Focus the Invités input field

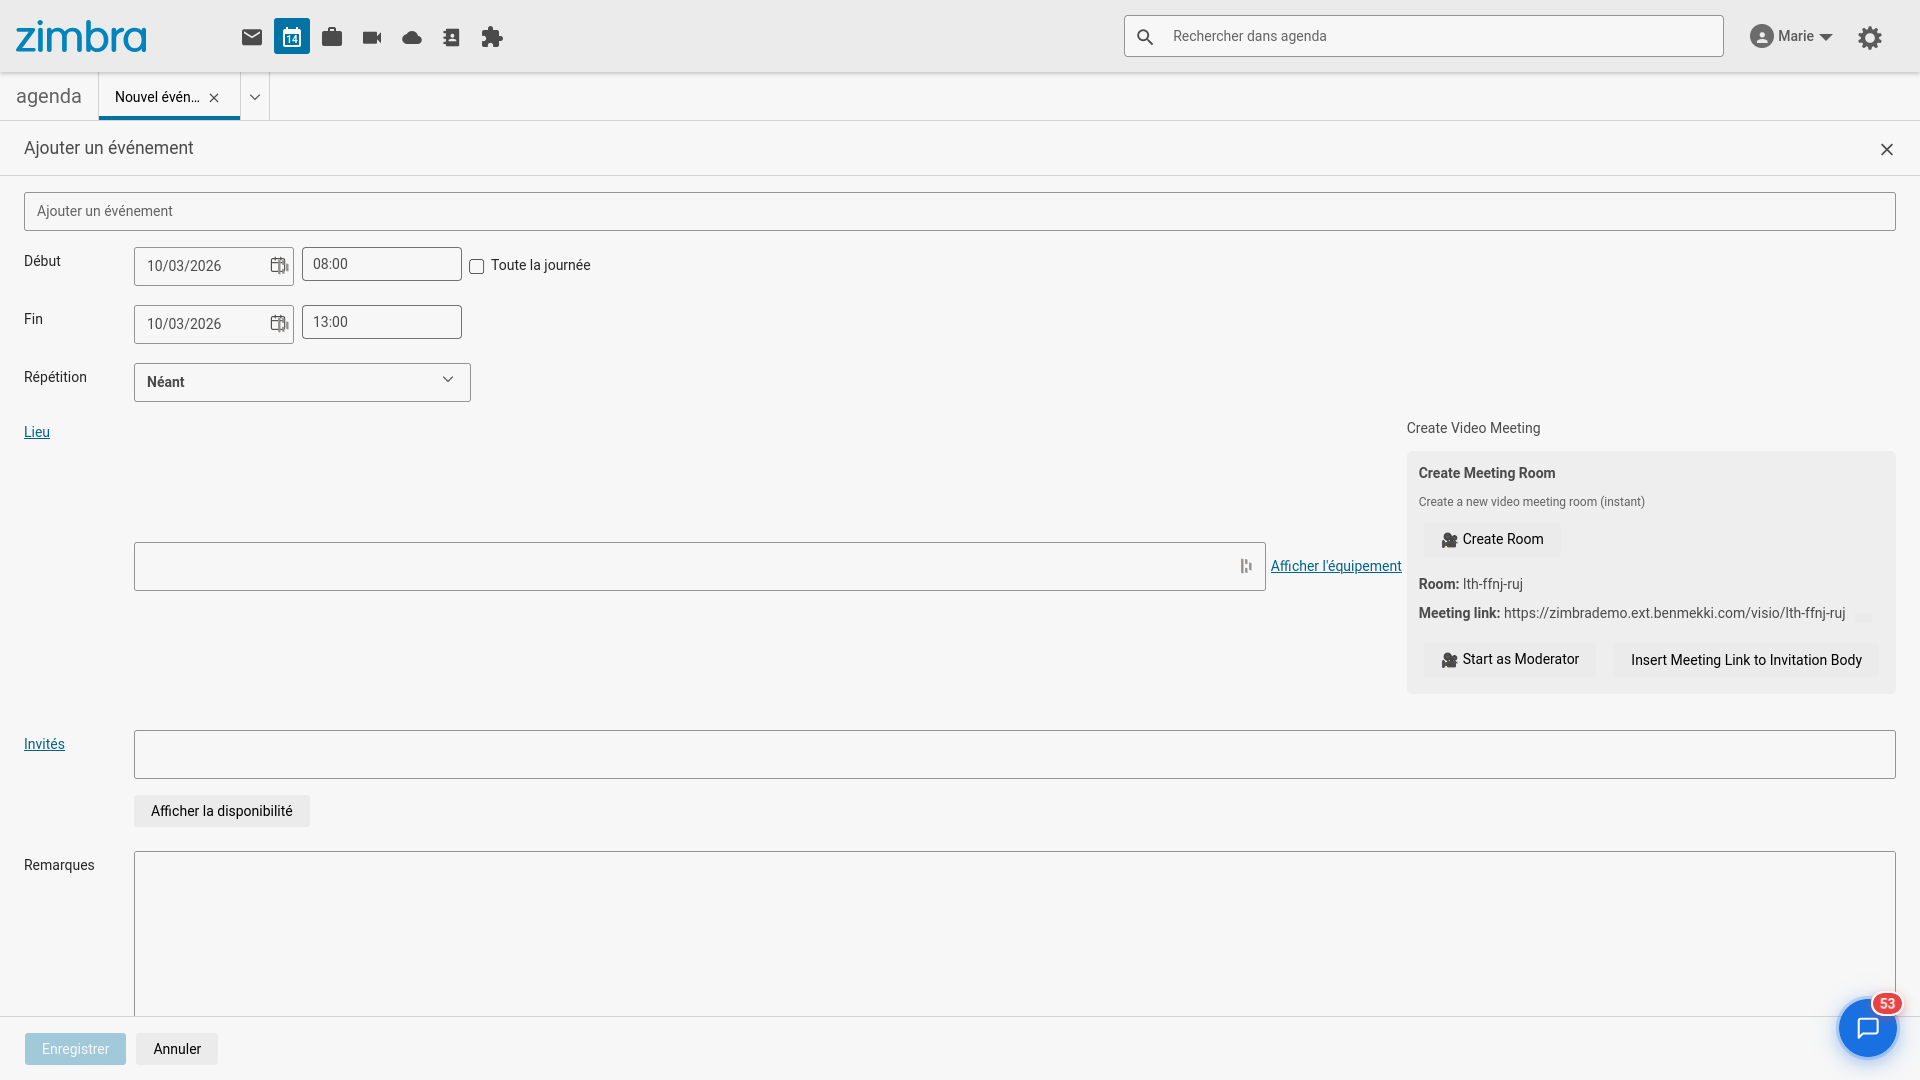coord(1014,755)
